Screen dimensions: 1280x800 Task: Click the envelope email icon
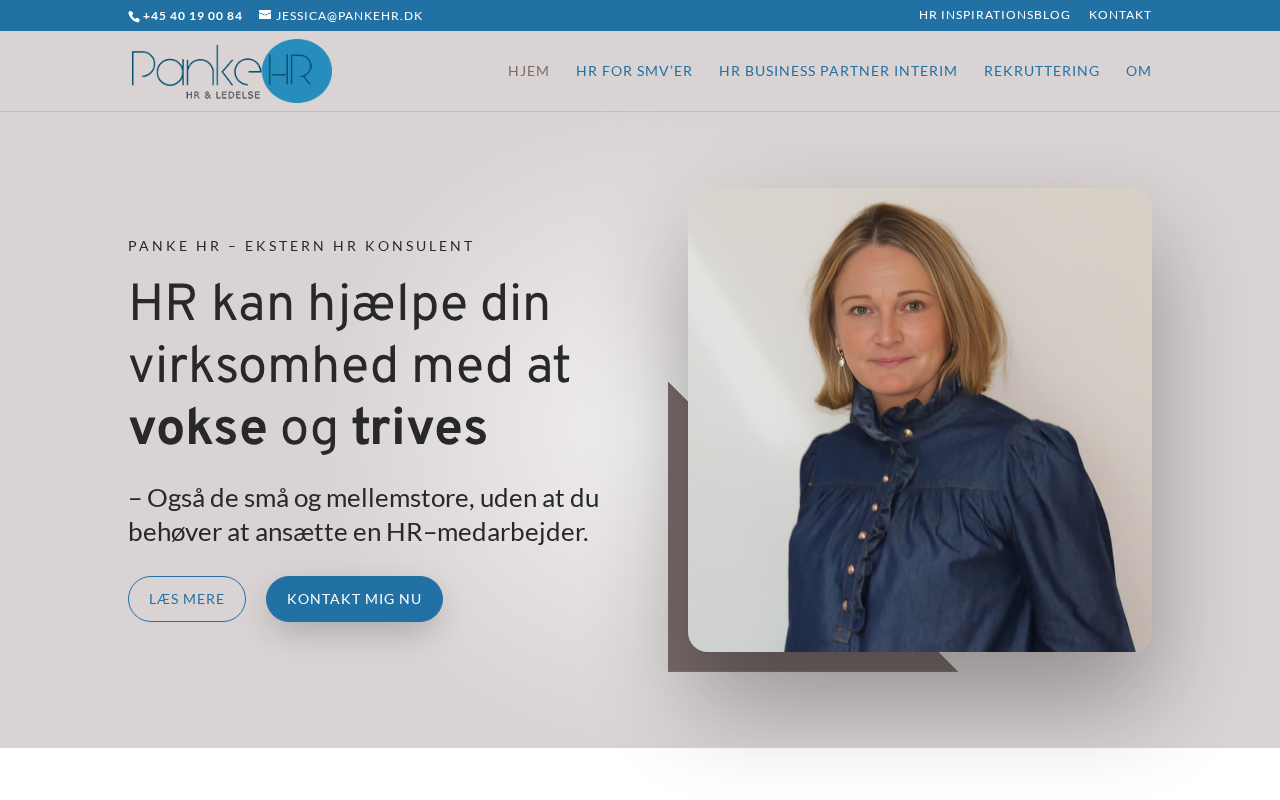265,15
